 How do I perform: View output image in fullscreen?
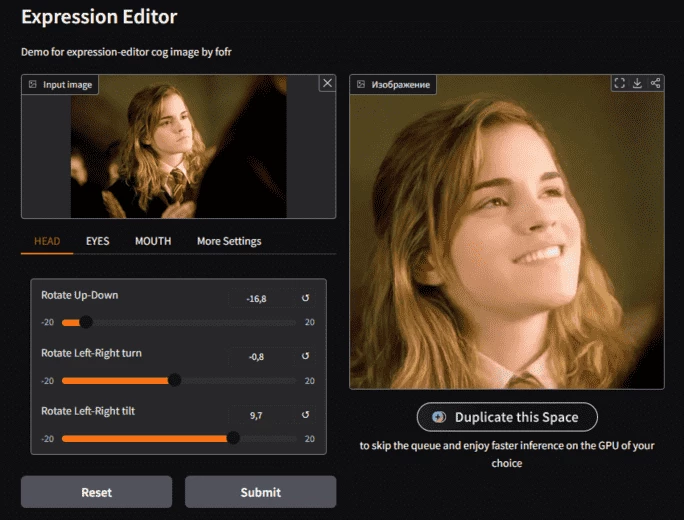point(619,83)
